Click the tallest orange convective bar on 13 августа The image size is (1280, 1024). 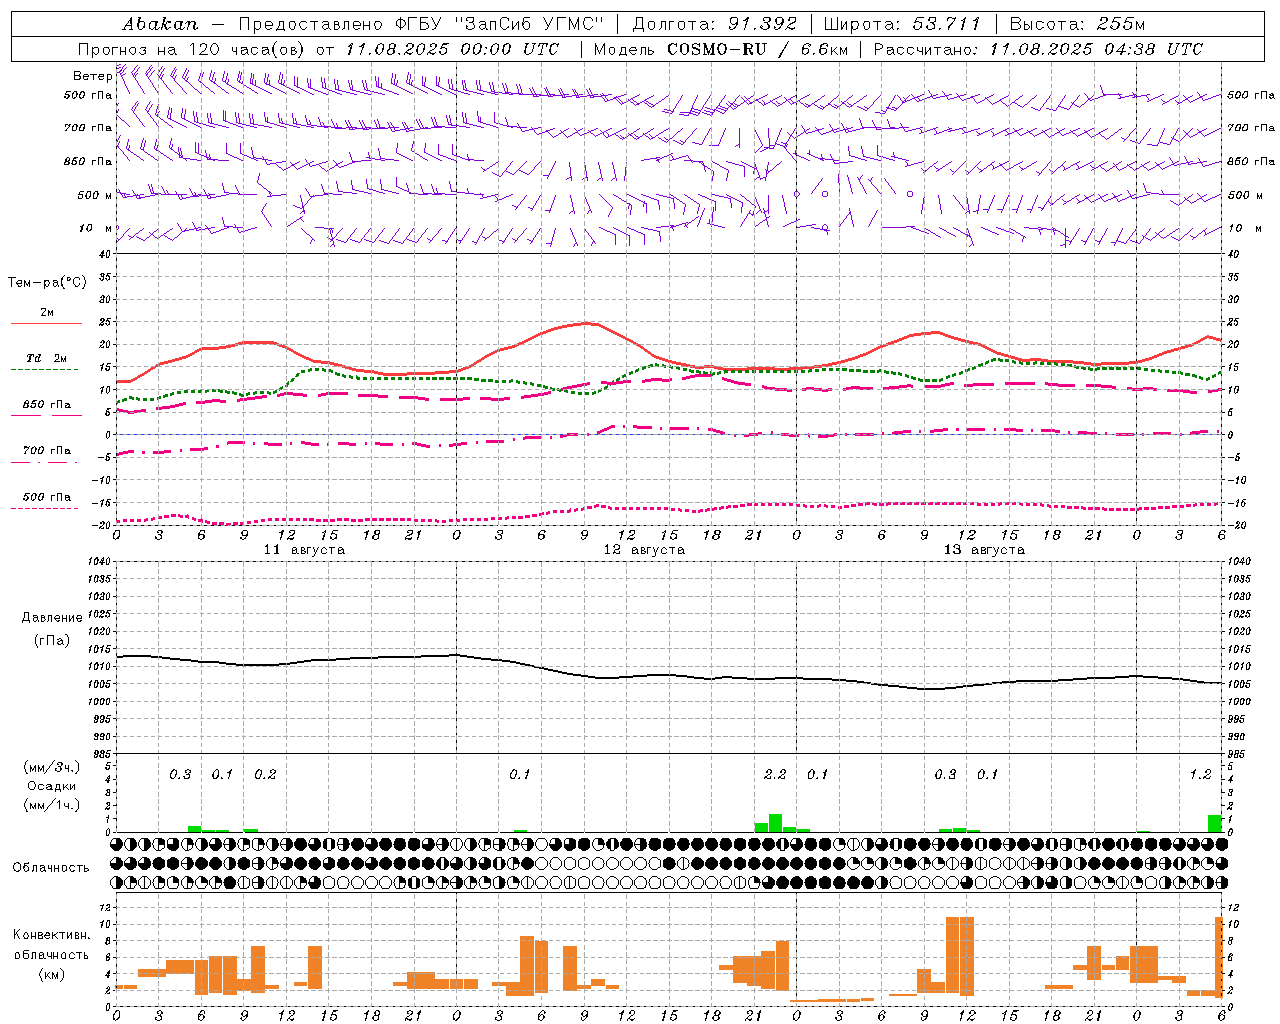coord(960,956)
